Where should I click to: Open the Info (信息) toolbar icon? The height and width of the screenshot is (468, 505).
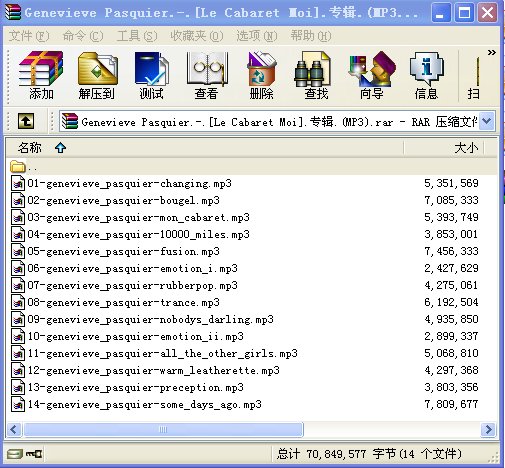point(426,75)
